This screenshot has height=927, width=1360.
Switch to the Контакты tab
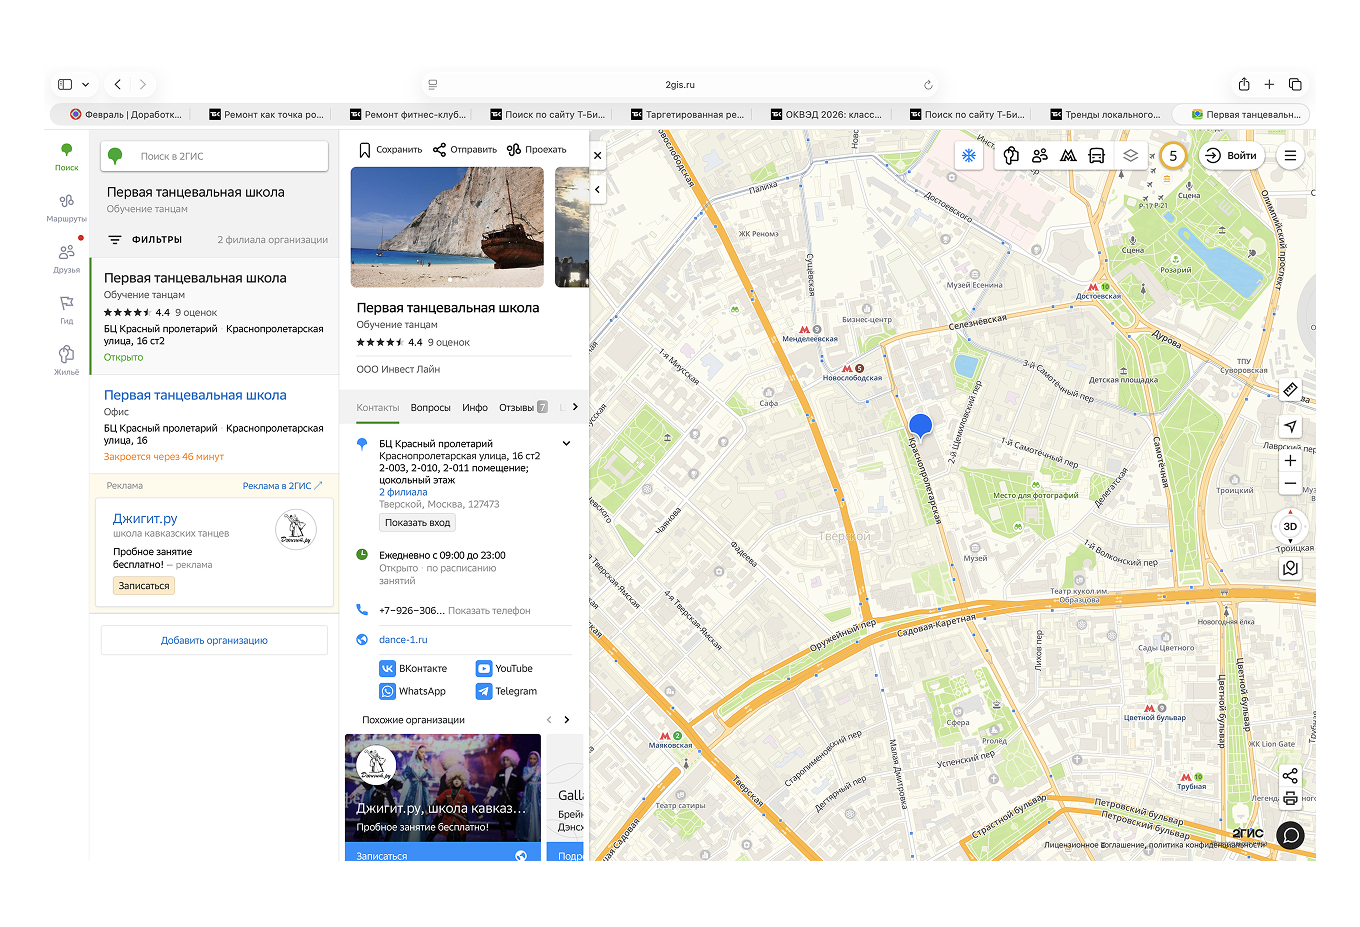(378, 408)
